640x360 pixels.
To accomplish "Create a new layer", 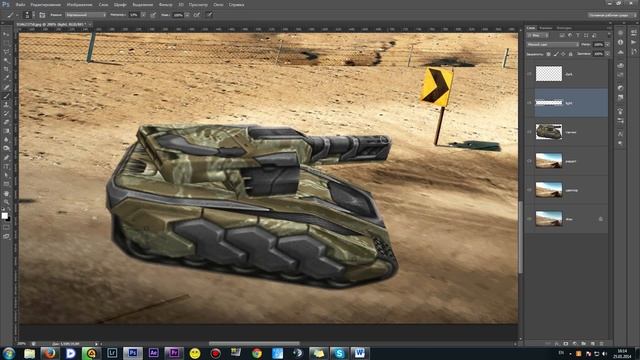I will coord(593,344).
